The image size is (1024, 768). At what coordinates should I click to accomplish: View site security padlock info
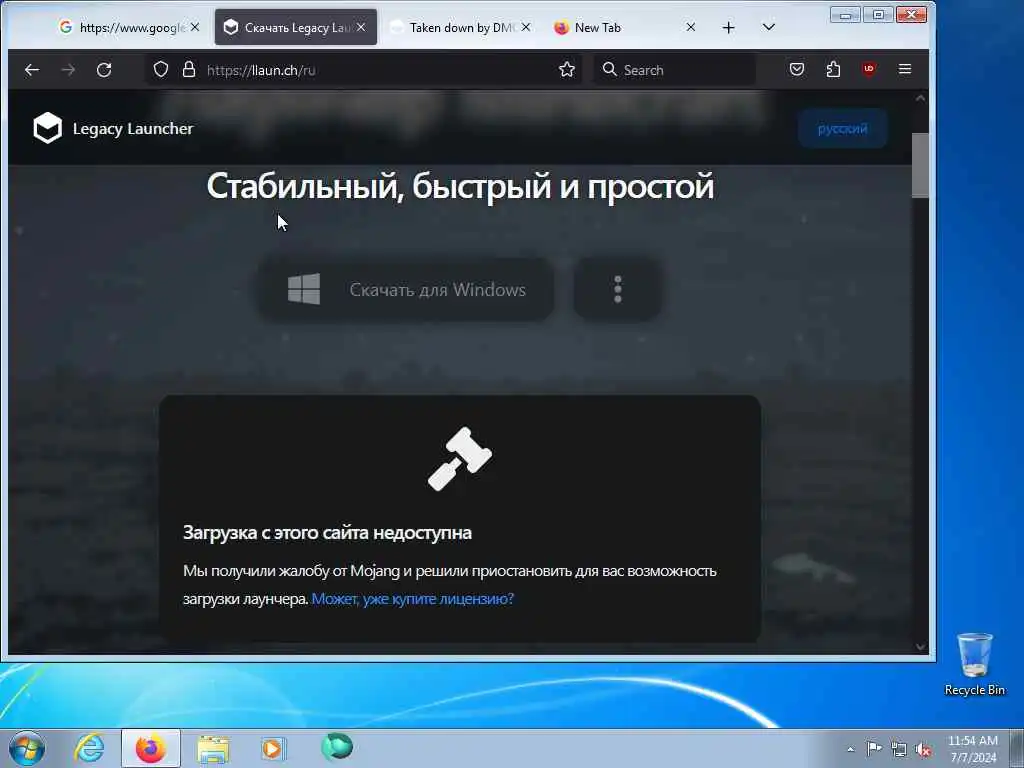[x=189, y=69]
